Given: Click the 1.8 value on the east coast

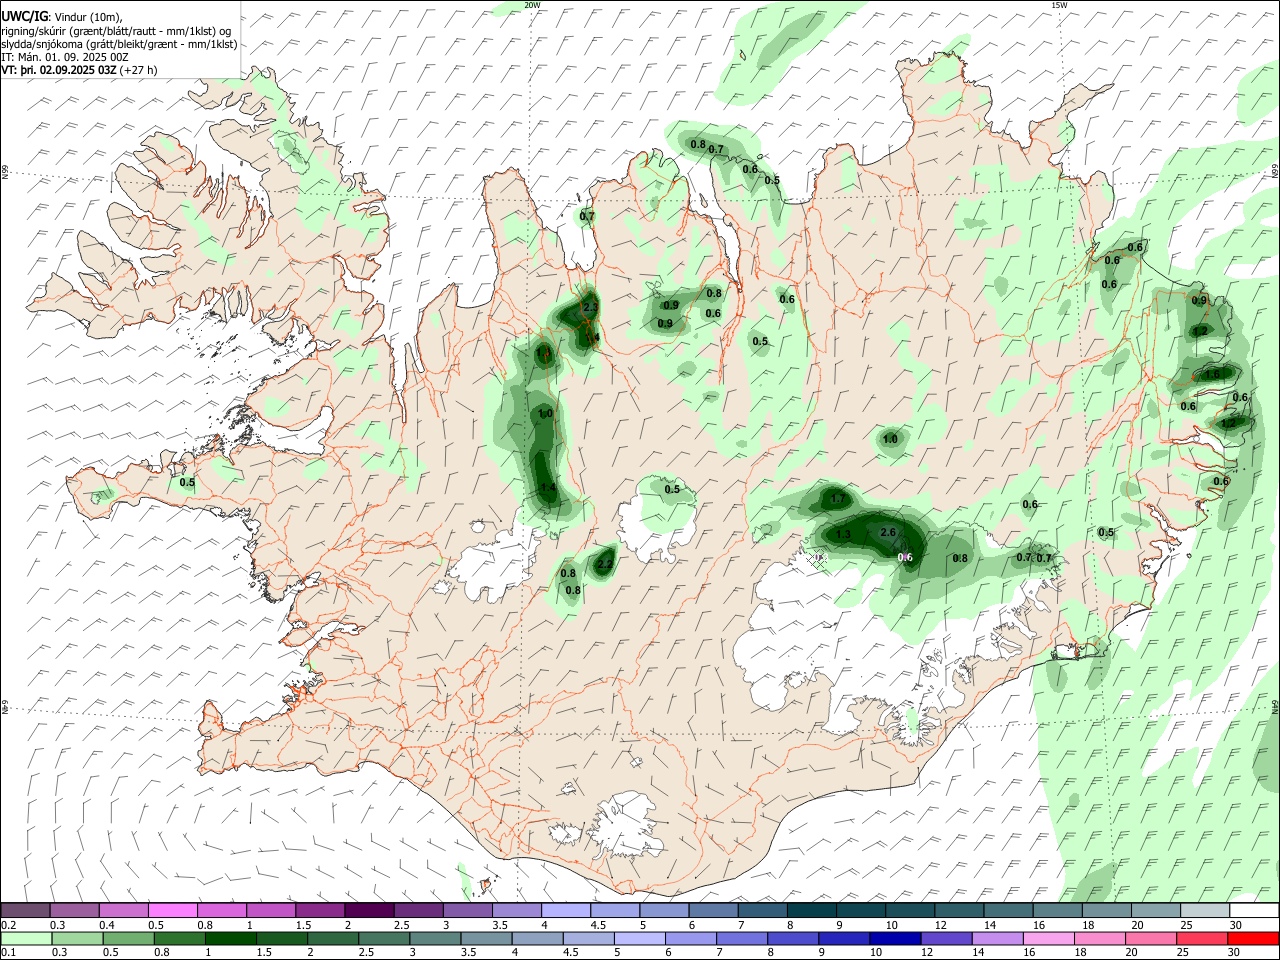Looking at the screenshot, I should coord(1213,374).
